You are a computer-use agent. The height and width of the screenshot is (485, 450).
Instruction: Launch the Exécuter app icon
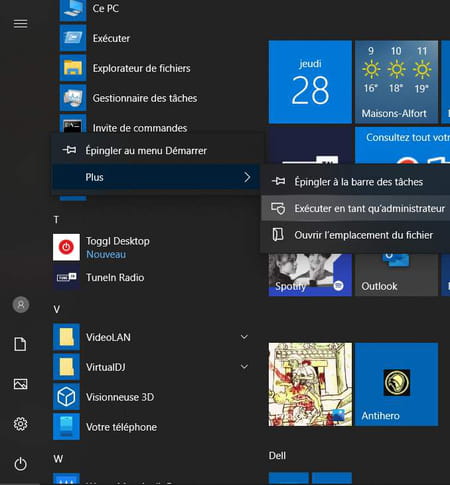pos(73,38)
